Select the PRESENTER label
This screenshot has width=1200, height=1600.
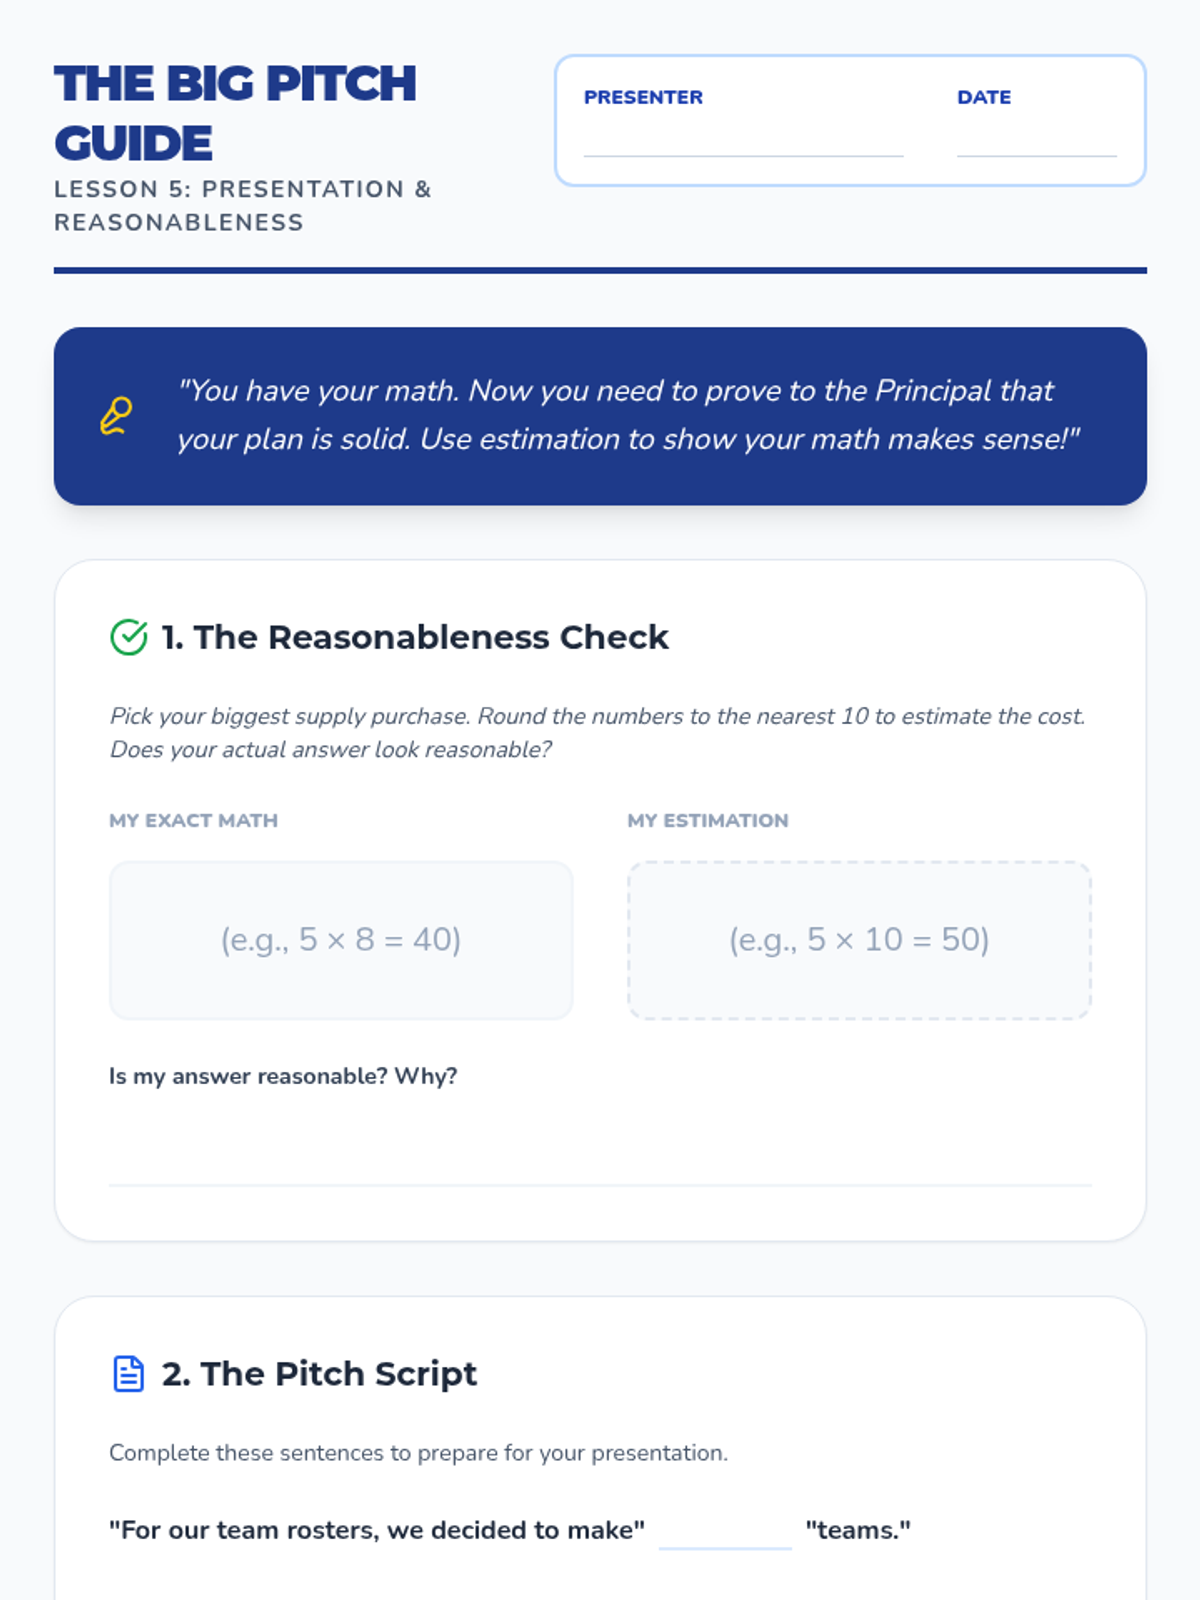[643, 97]
